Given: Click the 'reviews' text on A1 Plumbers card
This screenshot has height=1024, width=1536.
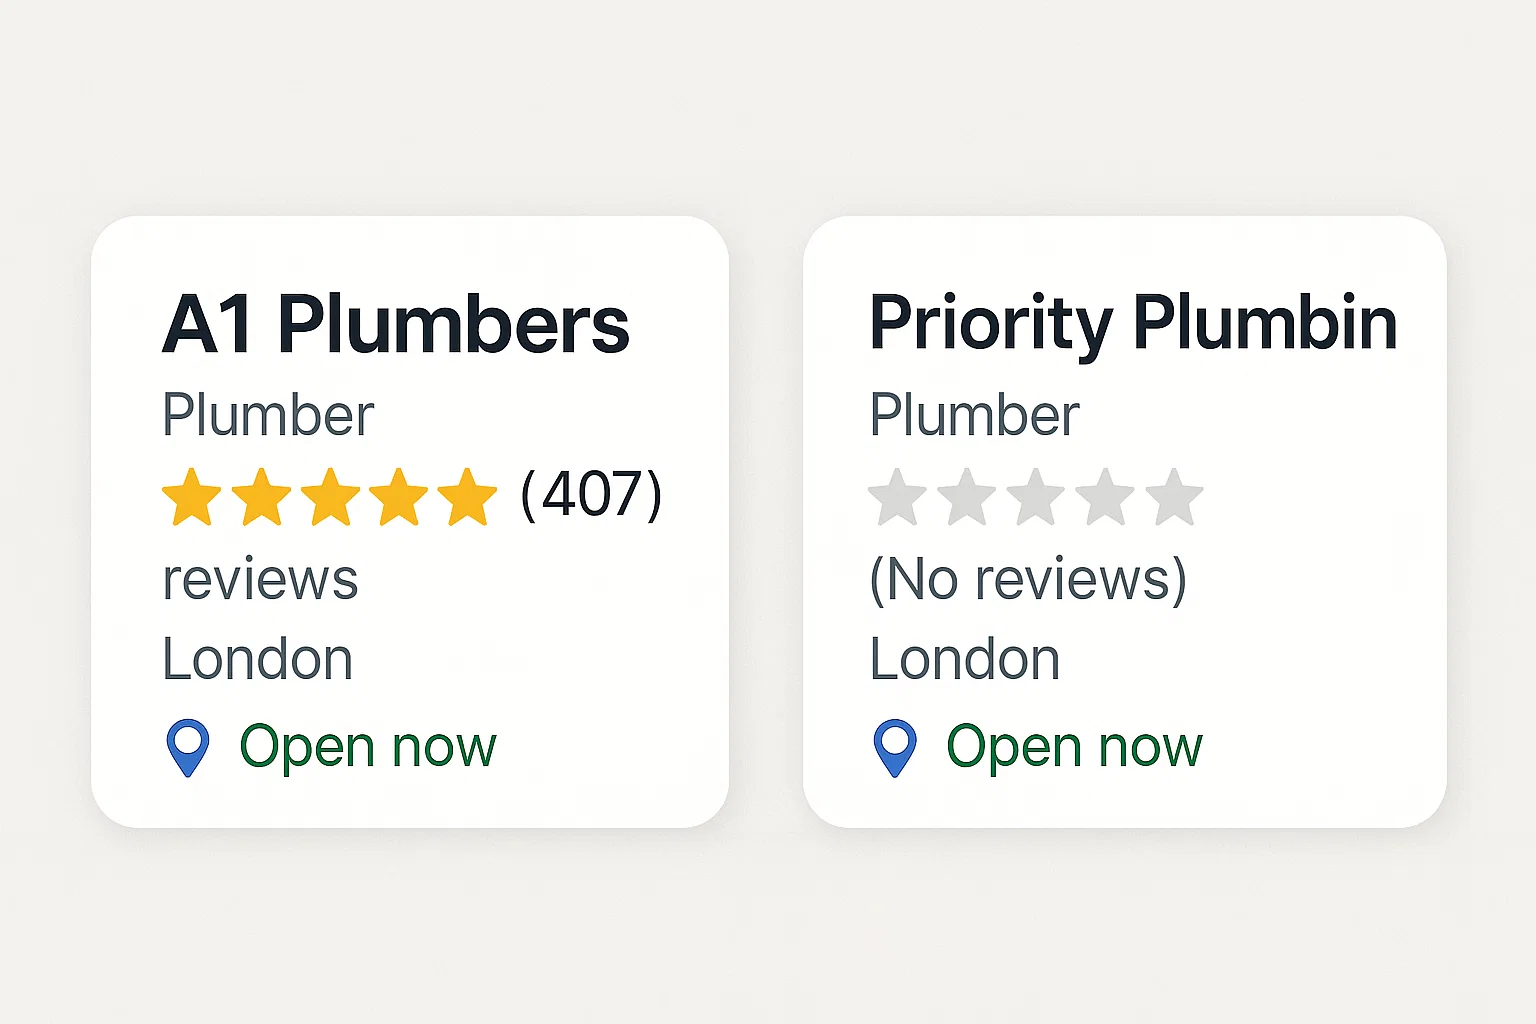Looking at the screenshot, I should pos(260,579).
